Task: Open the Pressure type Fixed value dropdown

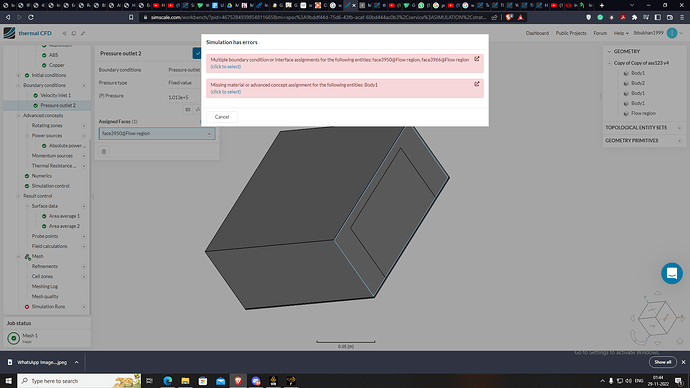Action: point(184,83)
